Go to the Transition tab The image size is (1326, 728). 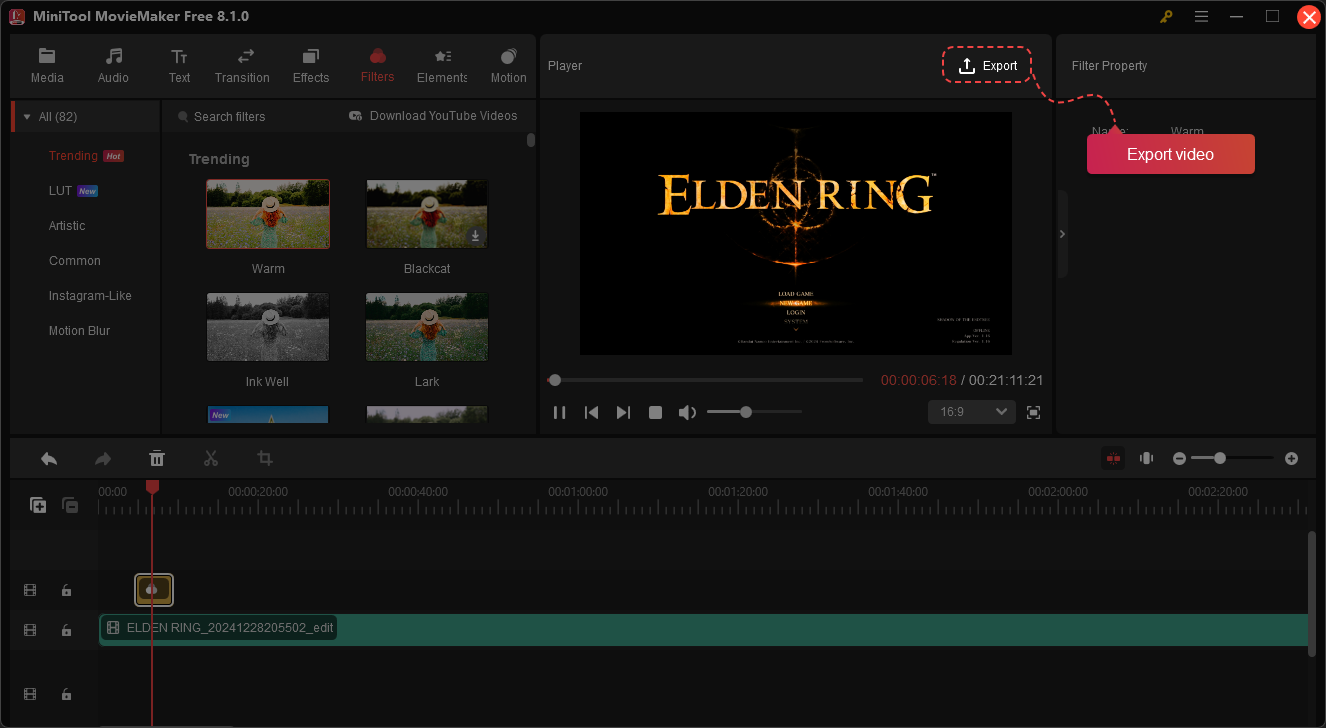(x=242, y=66)
